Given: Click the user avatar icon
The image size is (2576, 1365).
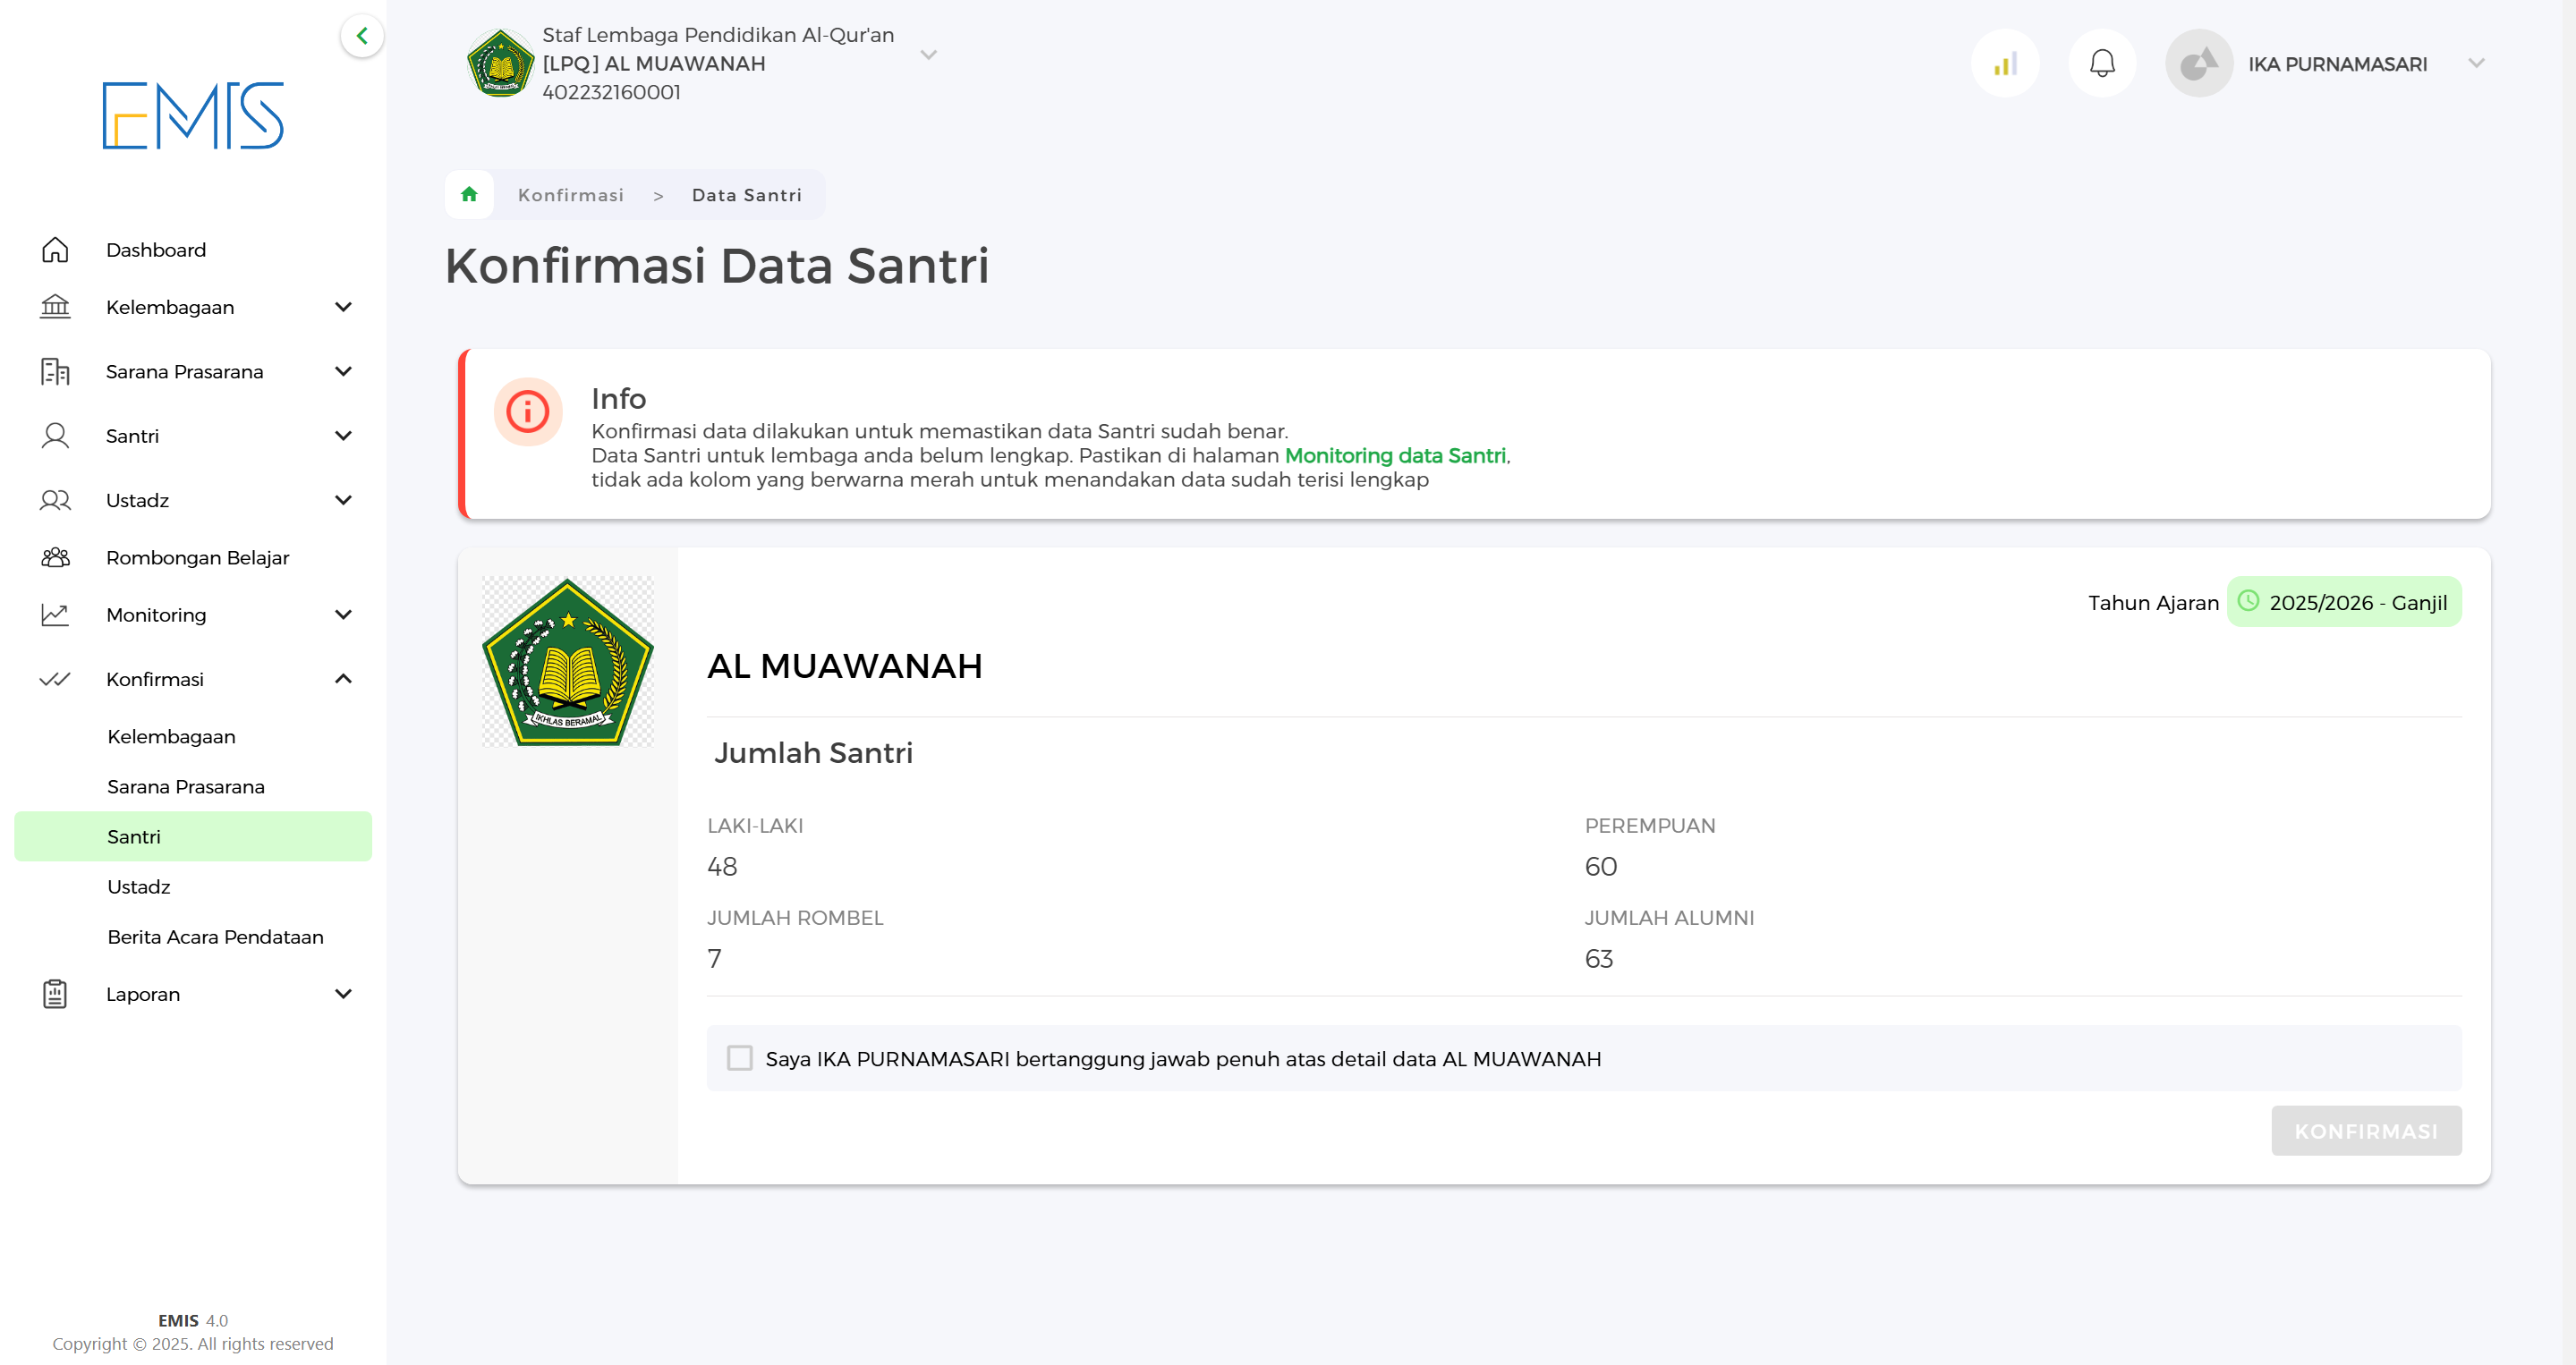Looking at the screenshot, I should click(x=2198, y=63).
